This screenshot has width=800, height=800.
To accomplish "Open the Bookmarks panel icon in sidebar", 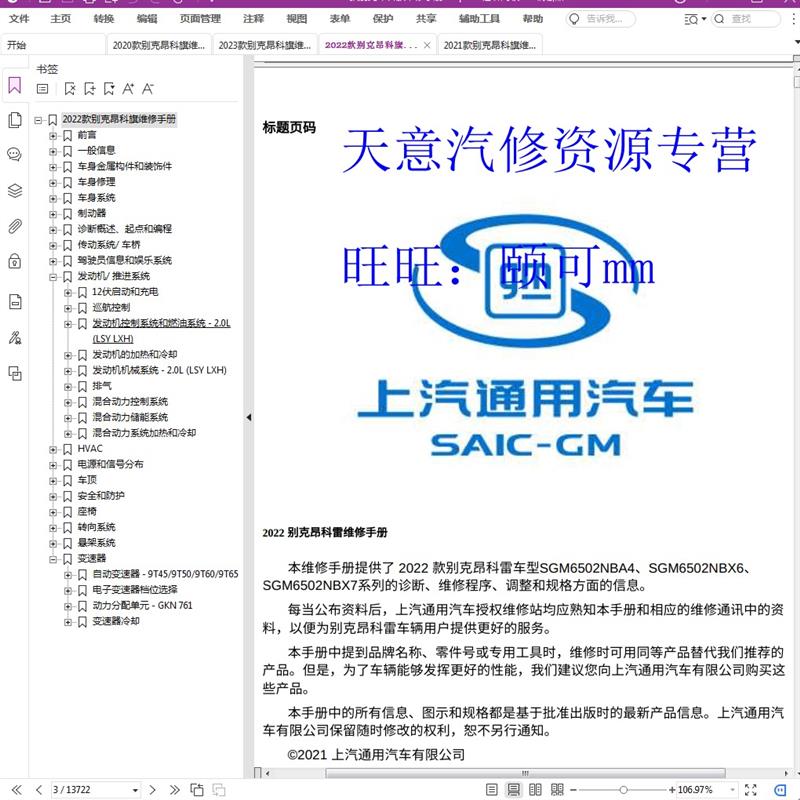I will pyautogui.click(x=15, y=85).
